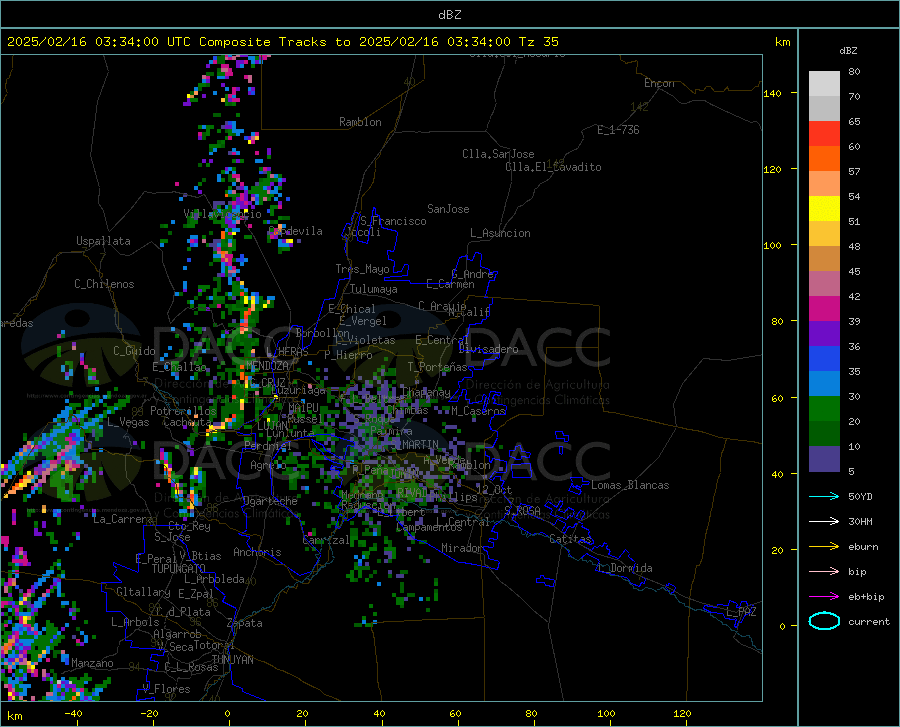Click the 'C_Chilenos' map label
Screen dimensions: 900x727
pyautogui.click(x=104, y=284)
